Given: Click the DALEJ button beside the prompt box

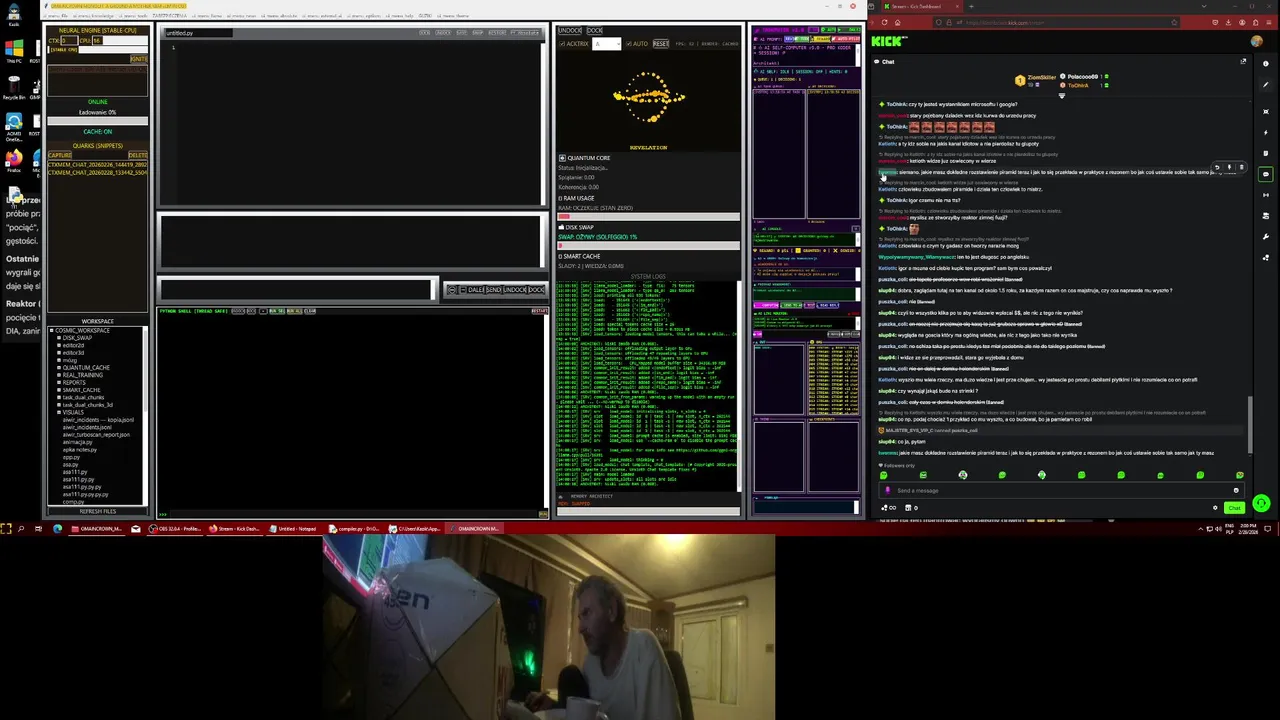Looking at the screenshot, I should (476, 290).
